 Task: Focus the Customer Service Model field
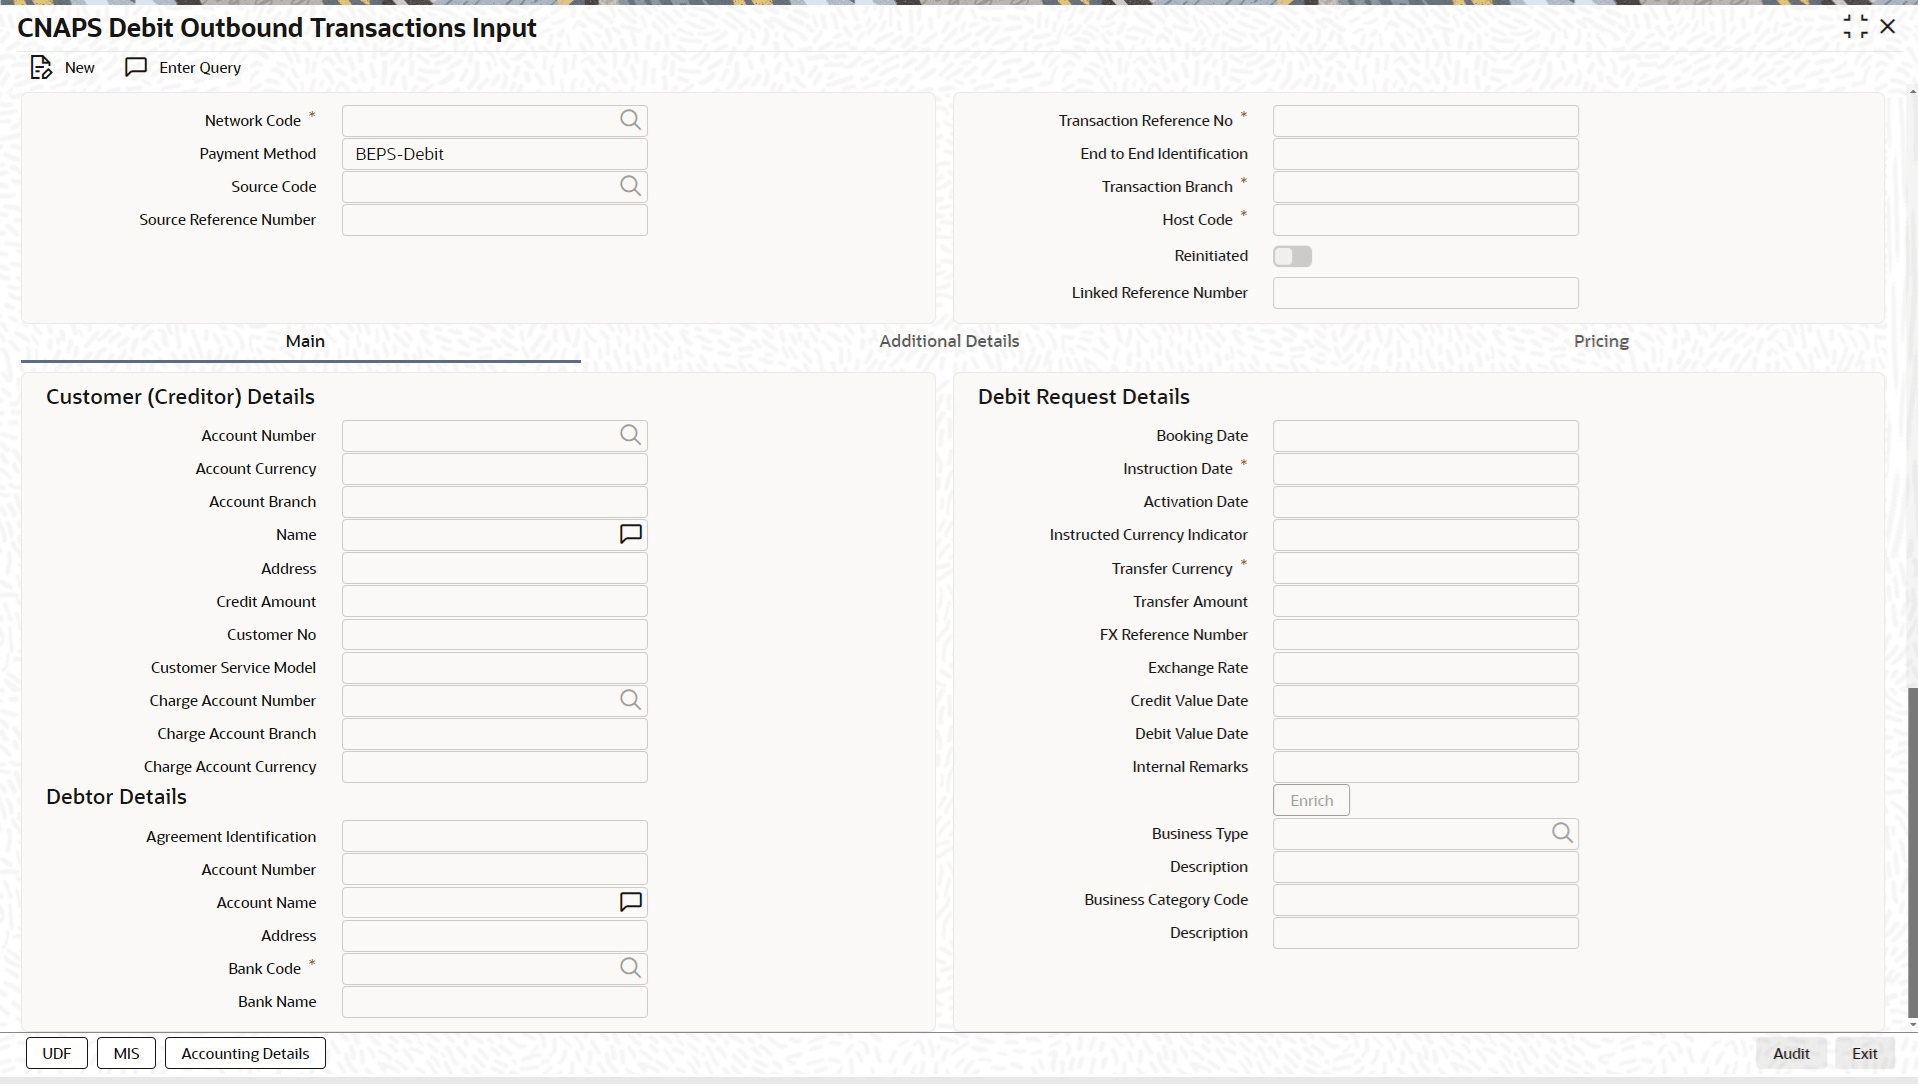495,668
